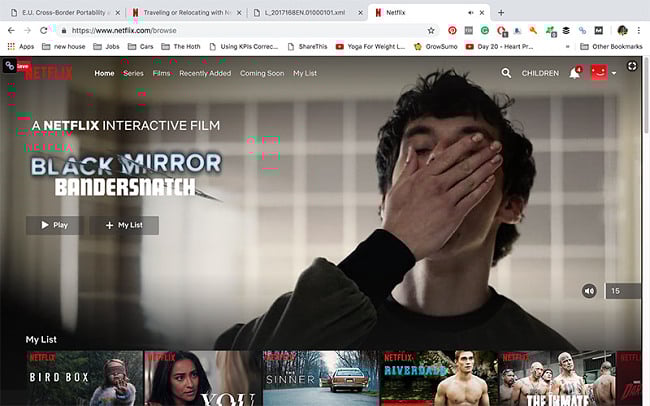650x406 pixels.
Task: Play Black Mirror Bandersnatch
Action: (55, 225)
